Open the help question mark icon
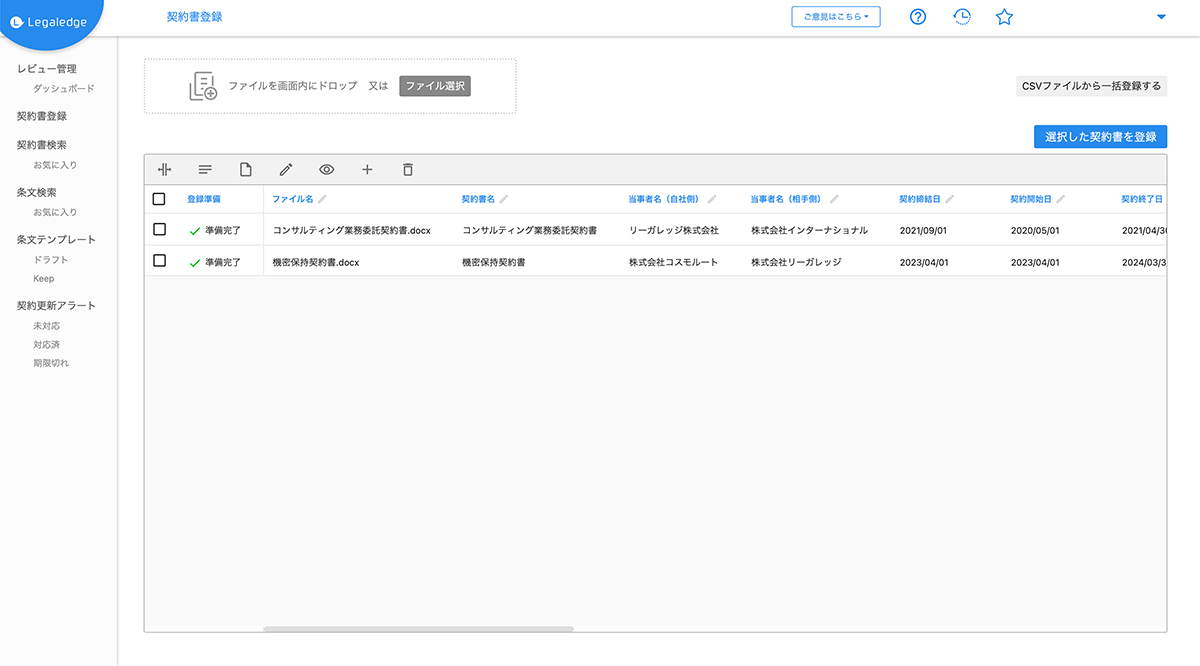This screenshot has width=1200, height=666. (x=918, y=17)
